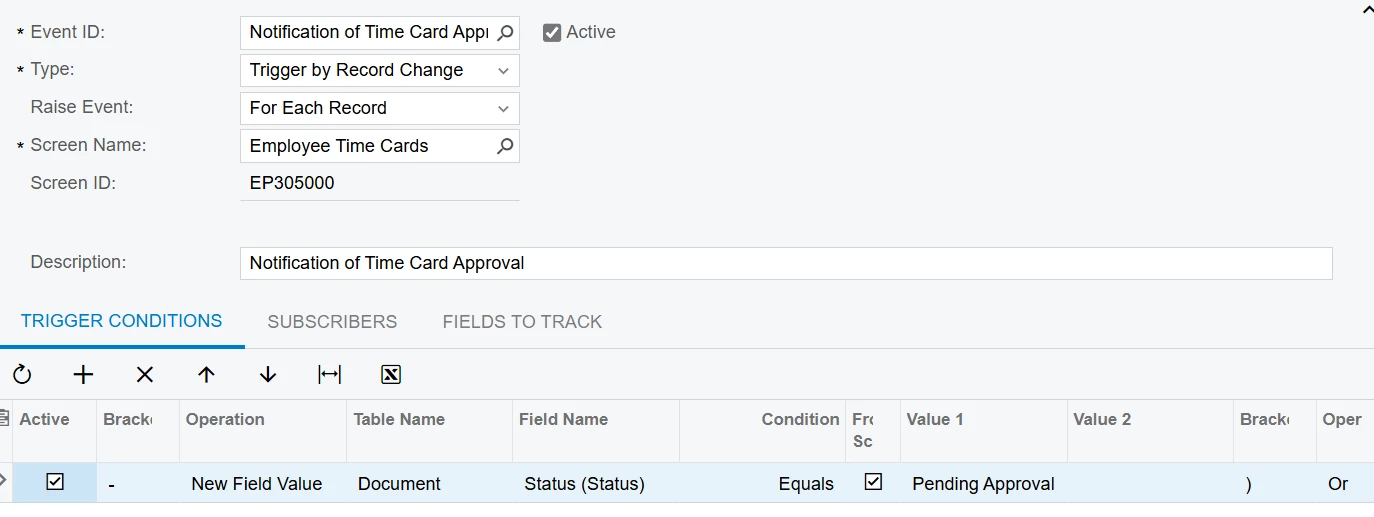Click the Refresh icon in grid toolbar

(22, 375)
